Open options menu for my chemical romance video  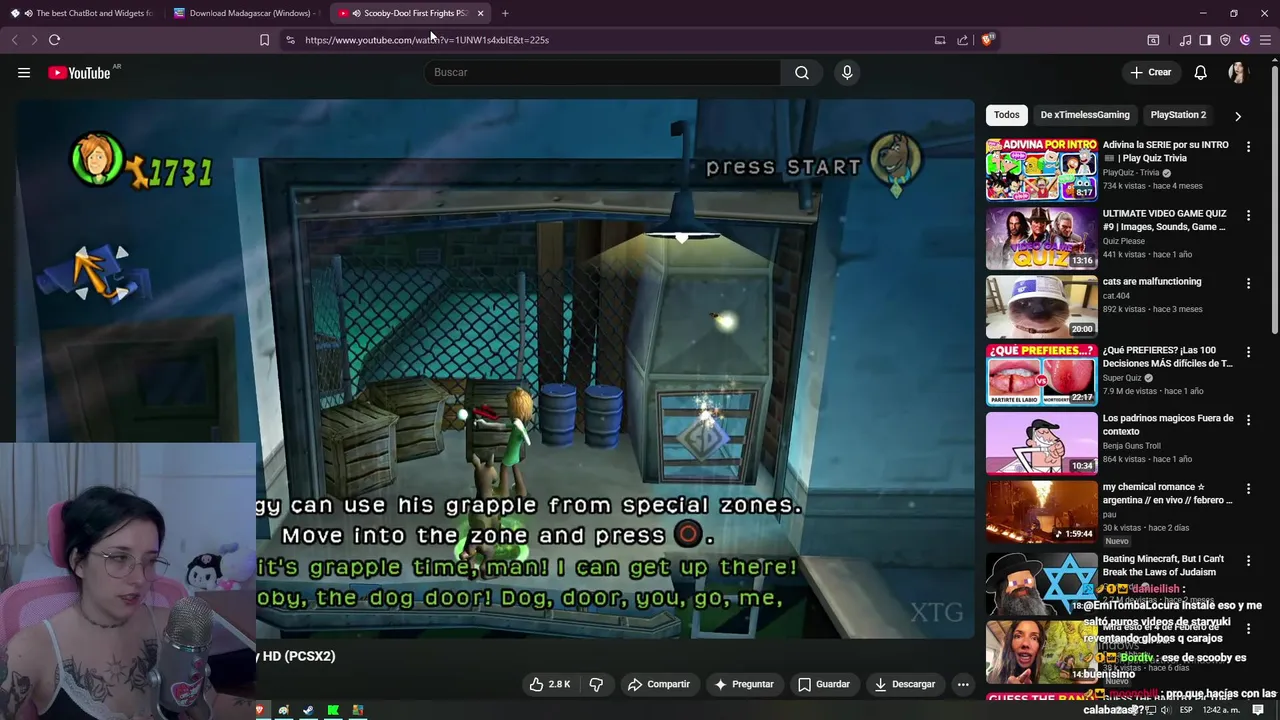point(1248,489)
